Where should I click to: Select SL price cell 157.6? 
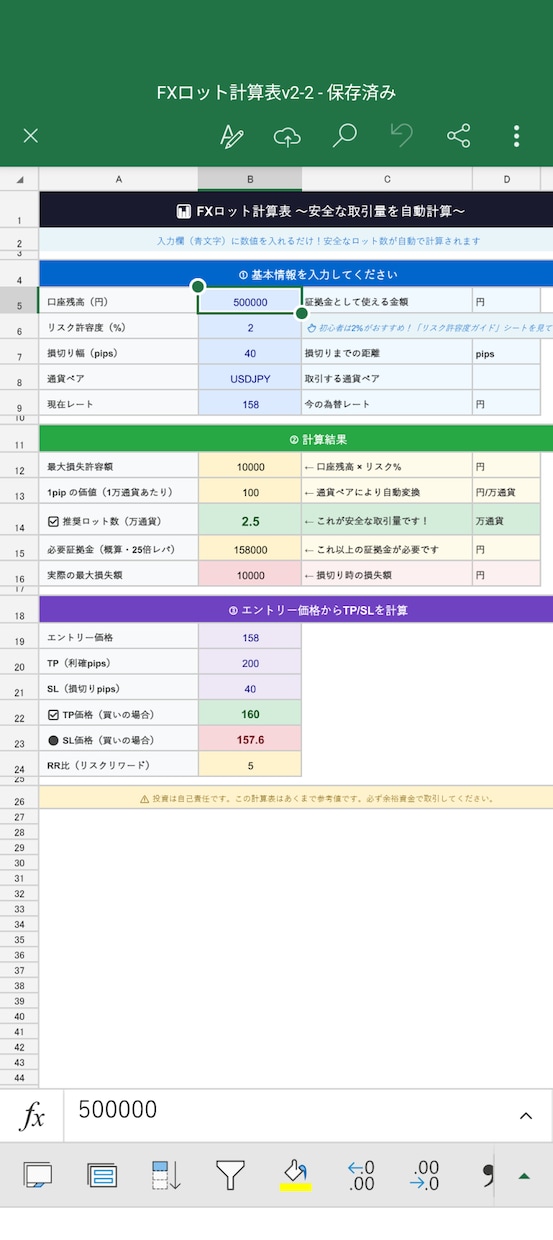pos(250,740)
